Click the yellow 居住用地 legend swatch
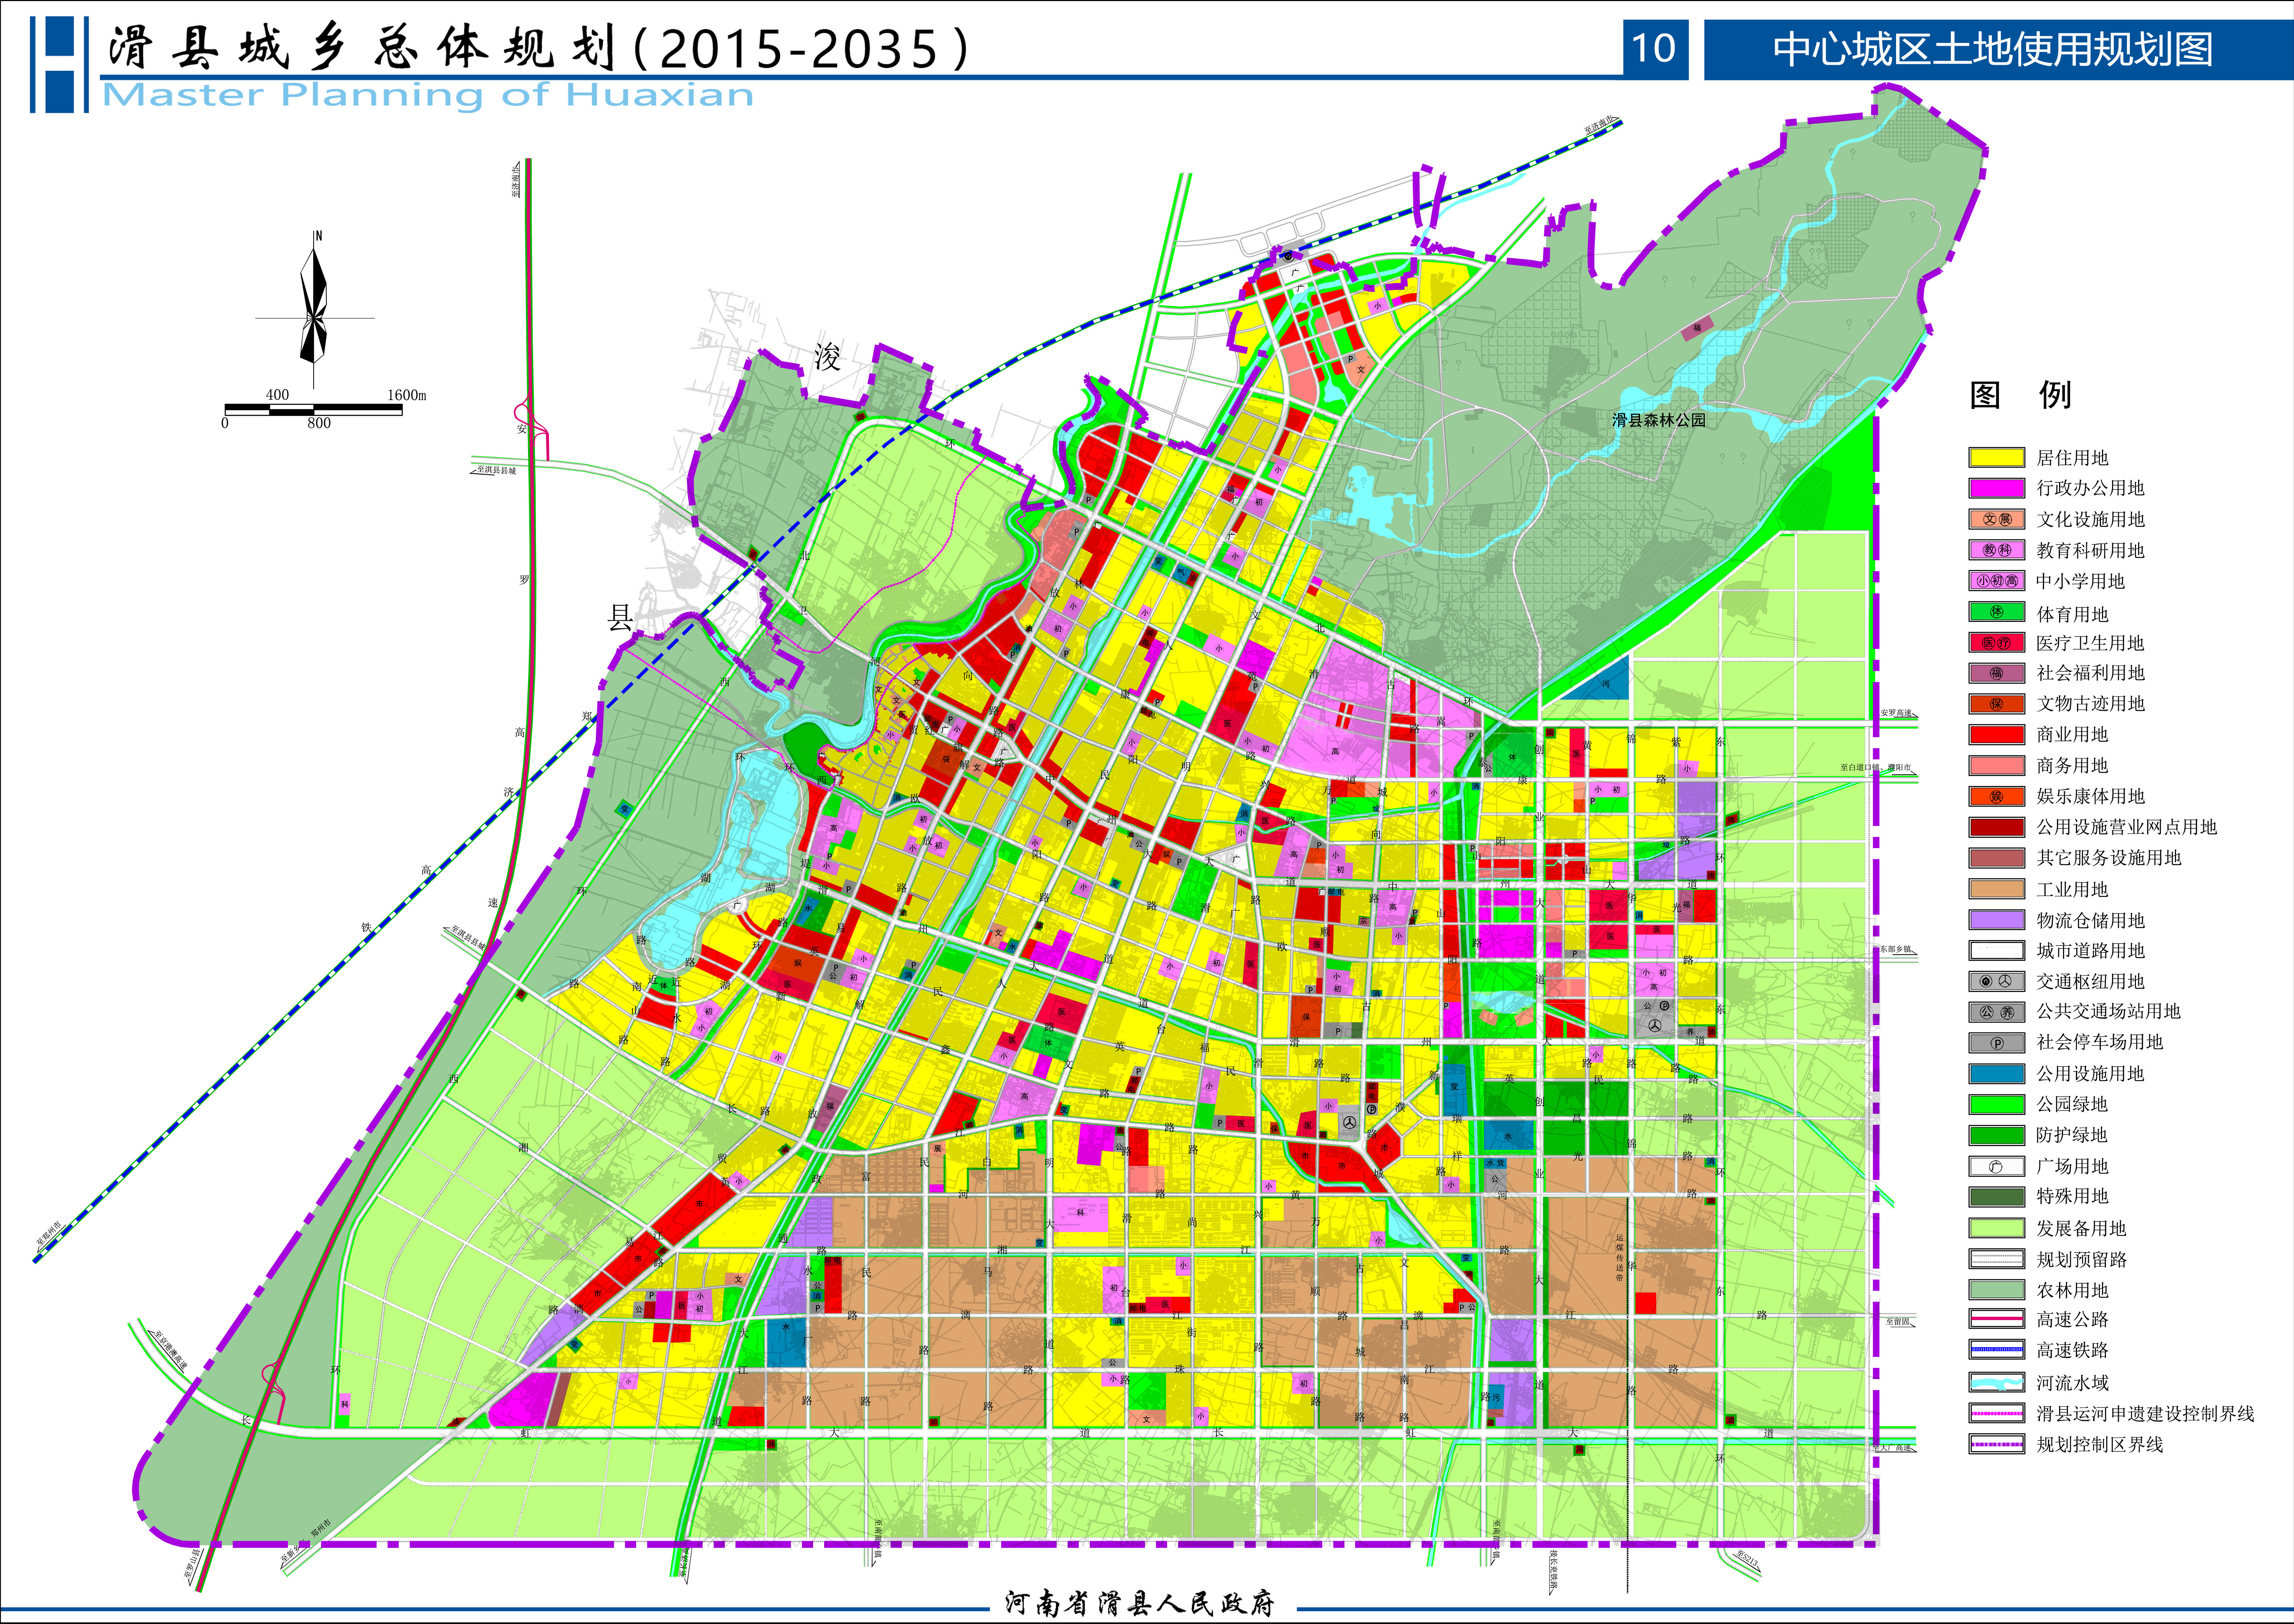This screenshot has width=2294, height=1624. [x=1996, y=457]
